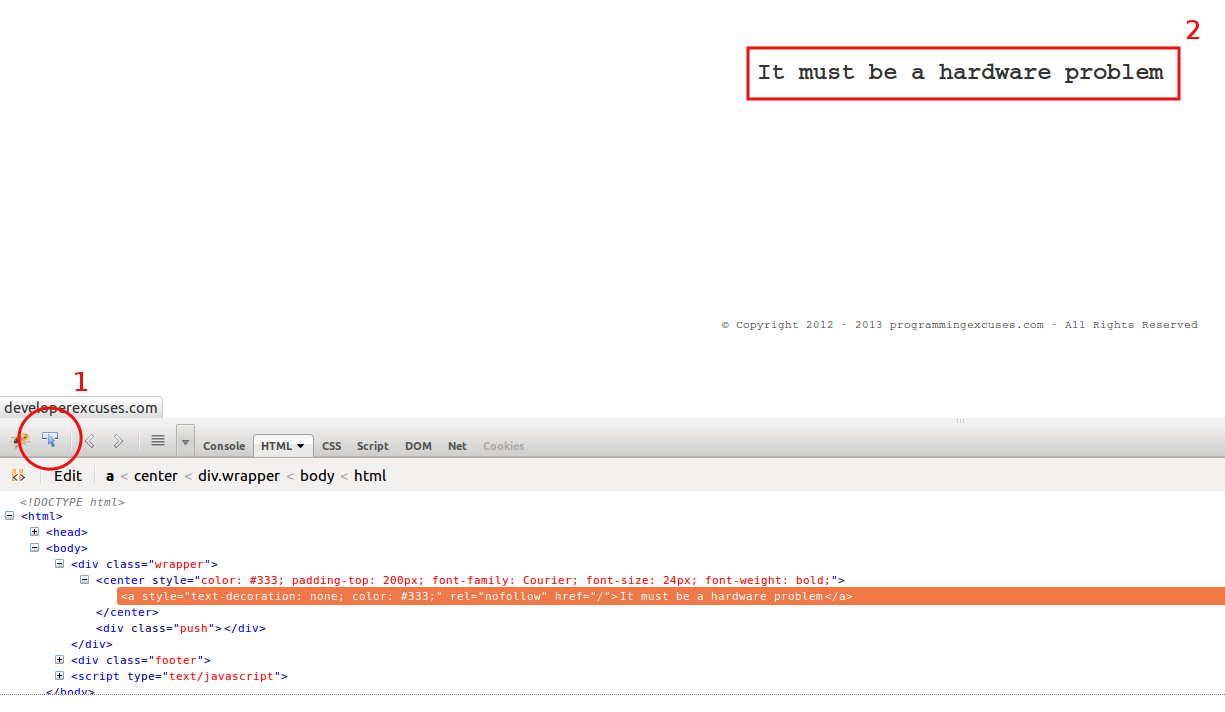This screenshot has height=712, width=1225.
Task: Switch to the Console tab
Action: (224, 446)
